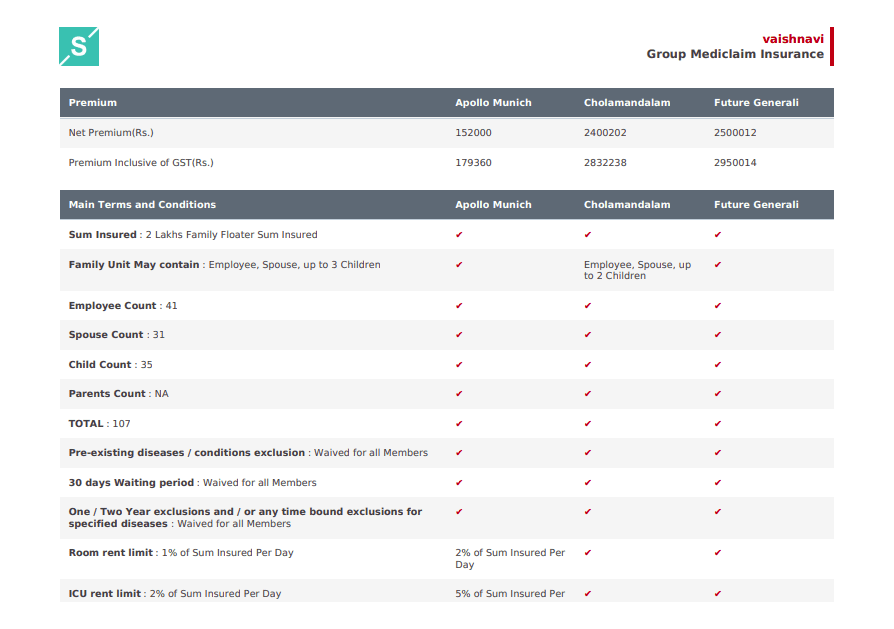Click Apollo Munich check mark for Parents Count
894x629 pixels.
[x=459, y=393]
